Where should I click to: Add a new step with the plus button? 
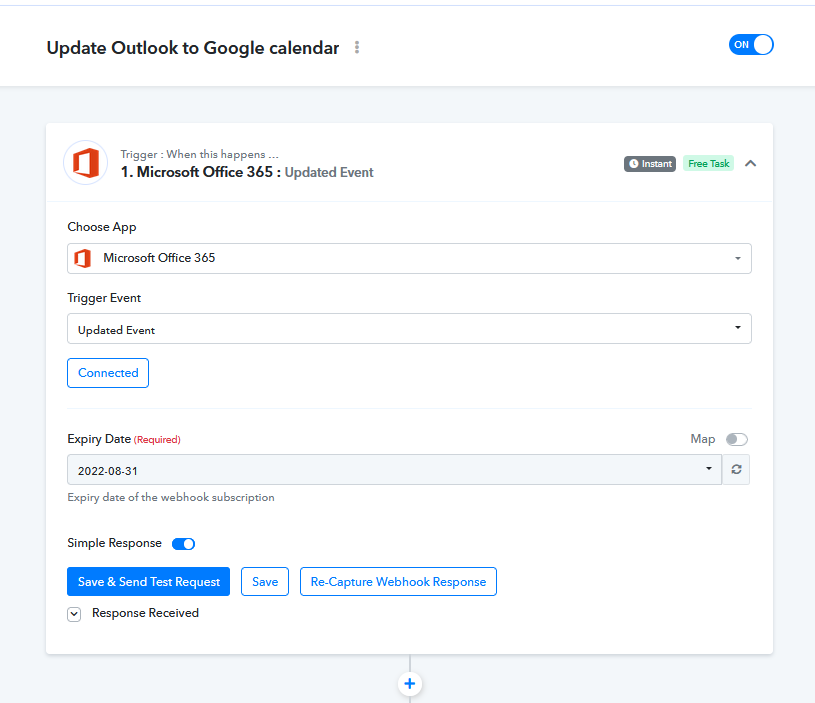point(410,684)
